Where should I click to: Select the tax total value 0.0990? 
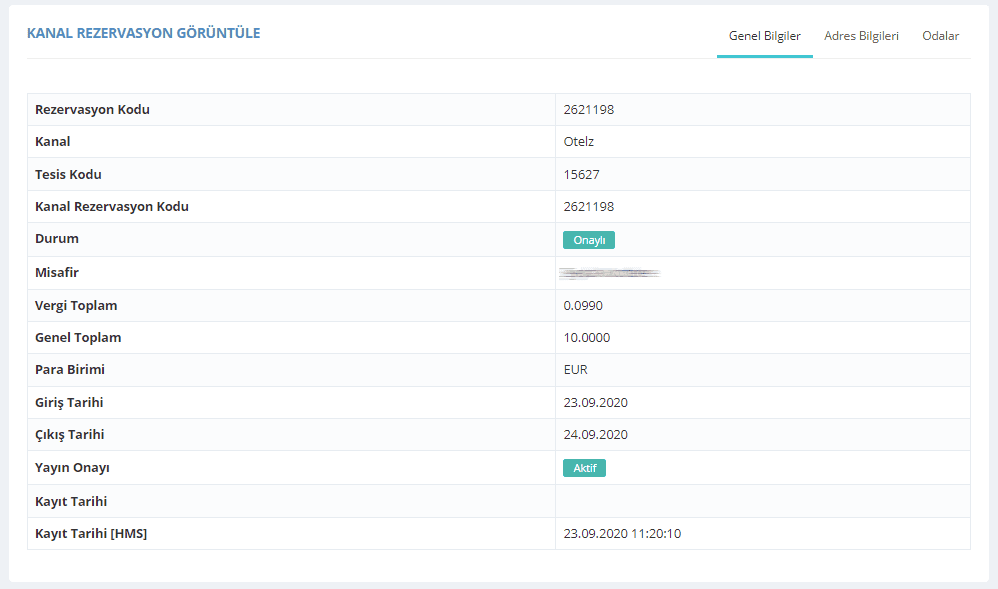583,306
